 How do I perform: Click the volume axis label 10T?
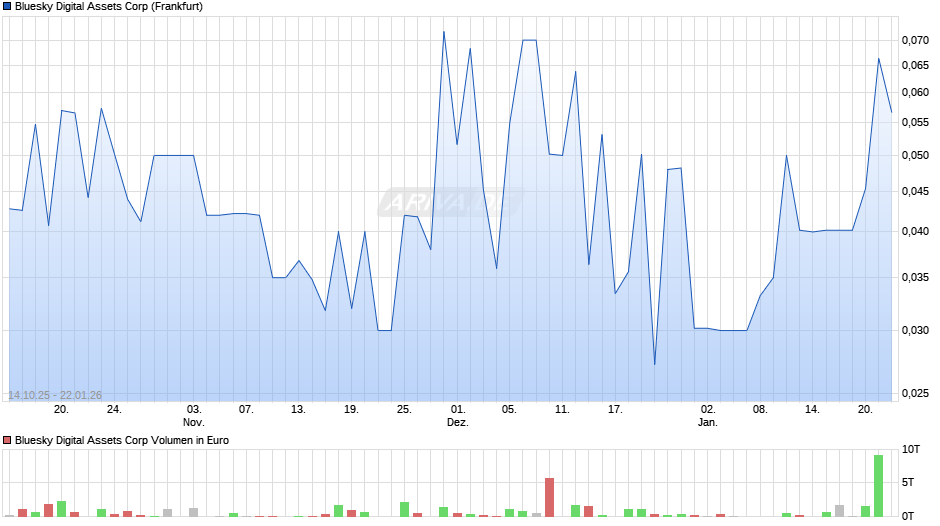coord(911,449)
